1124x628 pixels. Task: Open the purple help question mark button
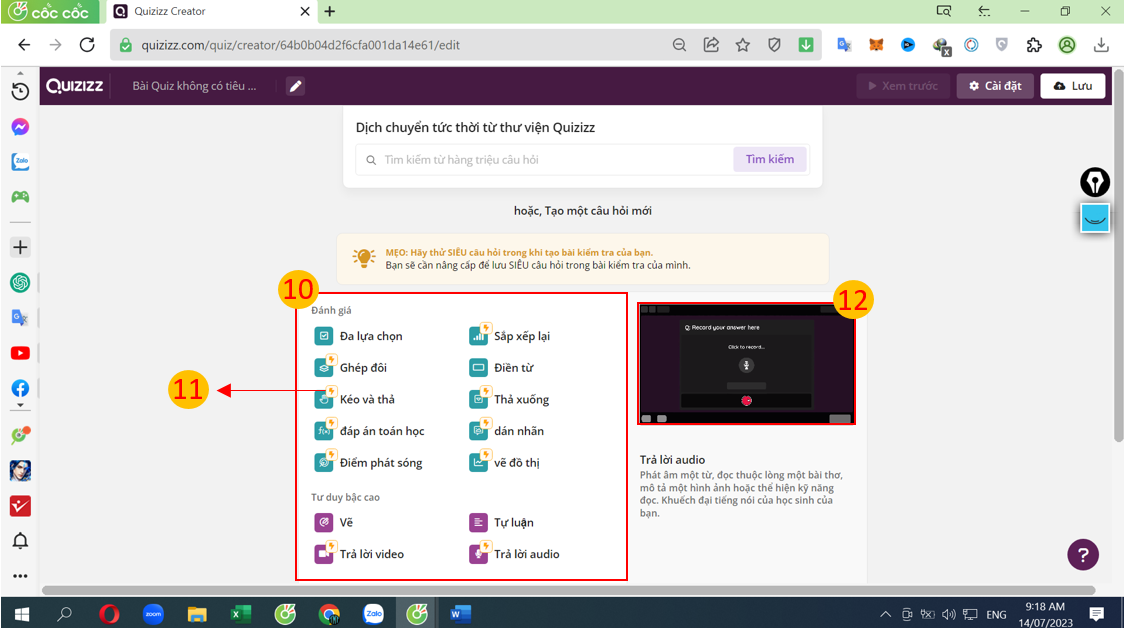tap(1082, 554)
